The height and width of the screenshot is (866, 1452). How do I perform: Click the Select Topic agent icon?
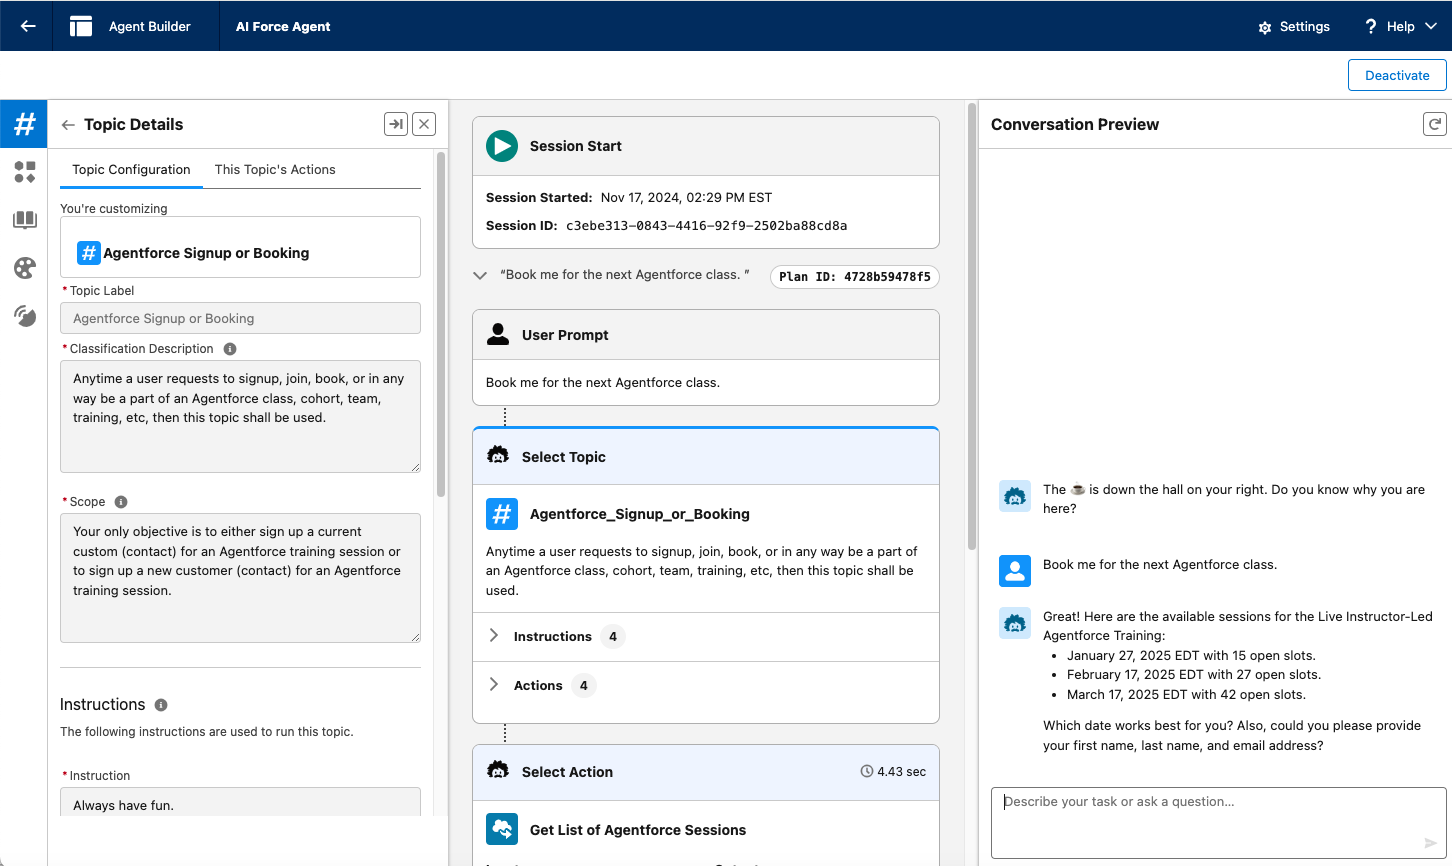(497, 456)
